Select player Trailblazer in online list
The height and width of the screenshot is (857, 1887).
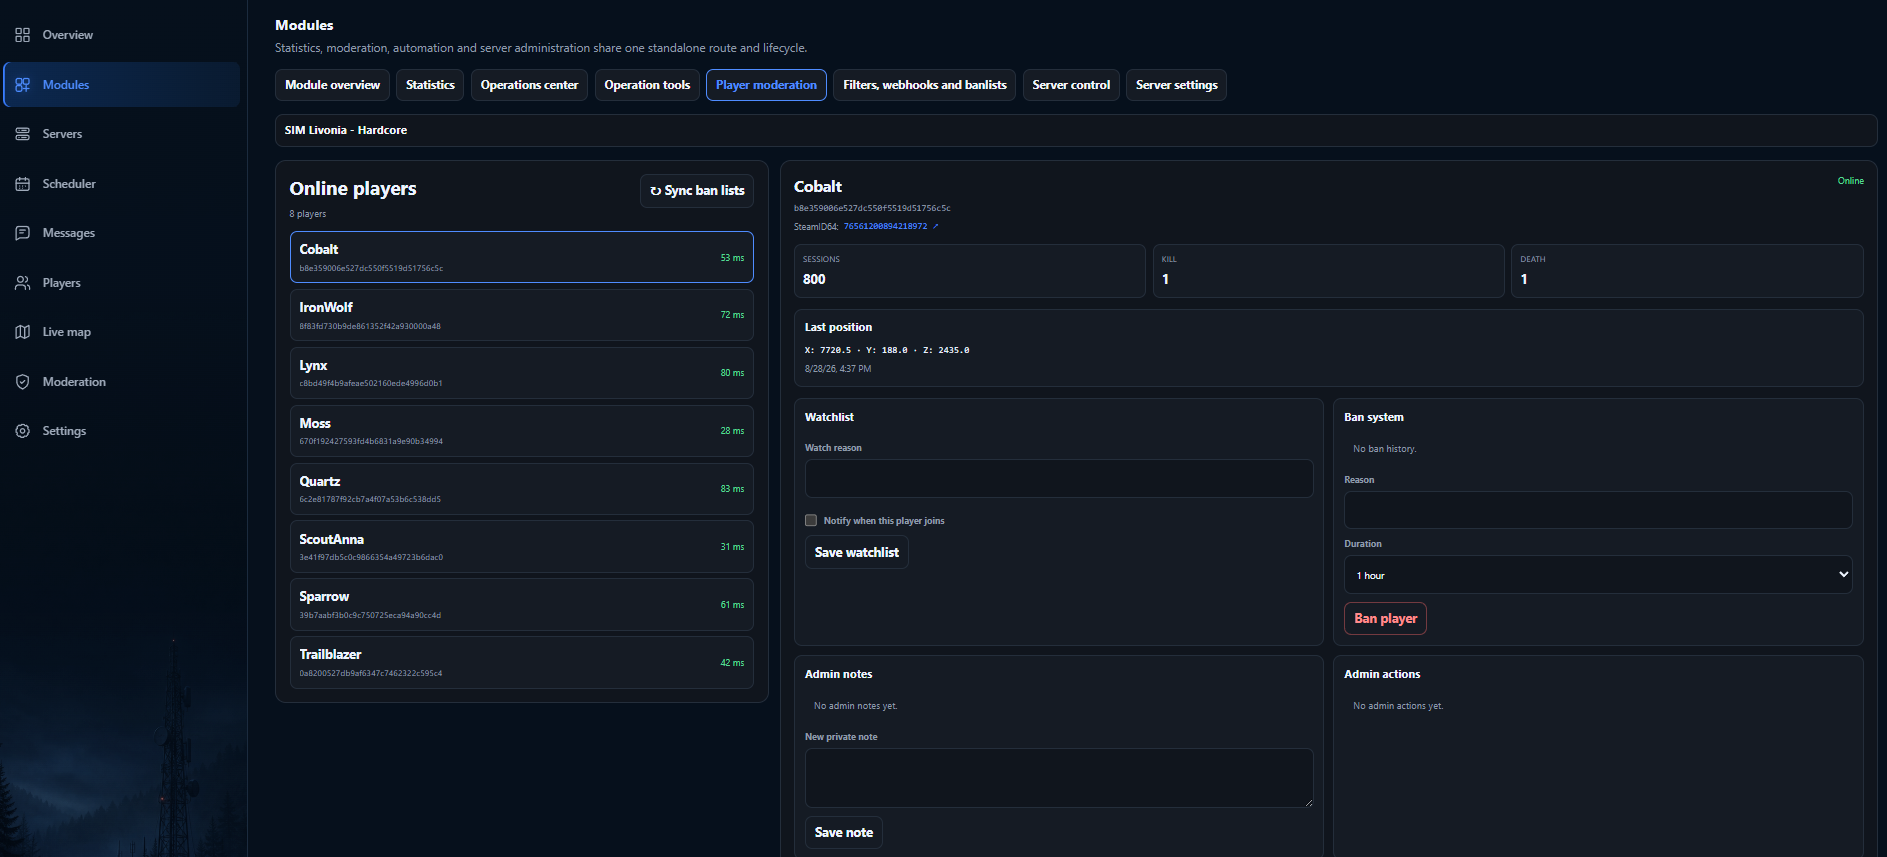point(521,662)
